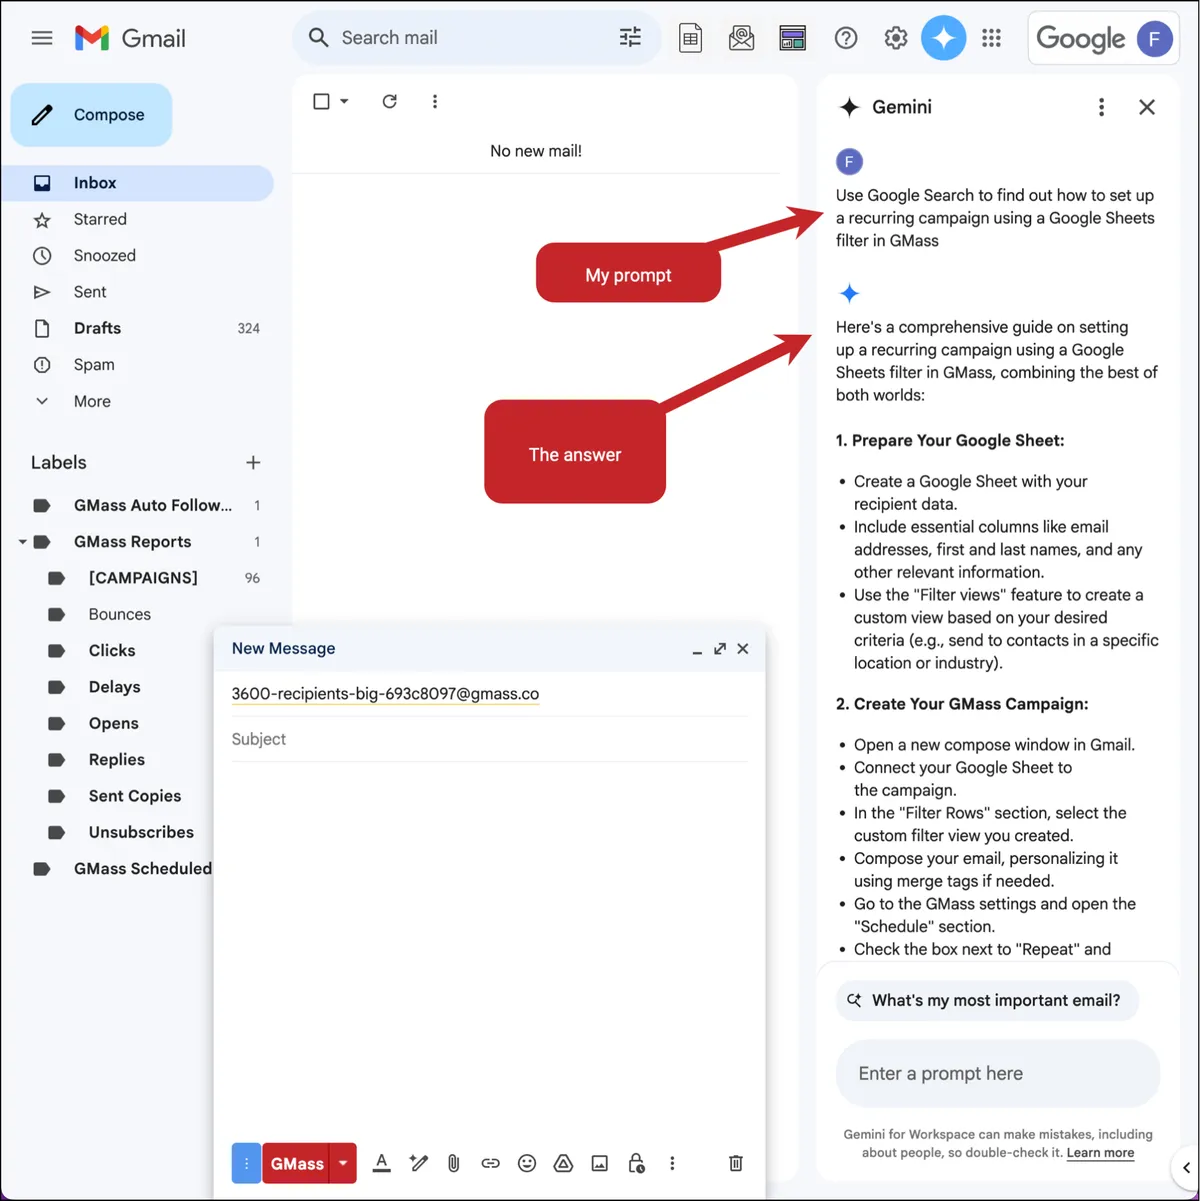Open Google apps grid
Viewport: 1200px width, 1201px height.
tap(991, 38)
